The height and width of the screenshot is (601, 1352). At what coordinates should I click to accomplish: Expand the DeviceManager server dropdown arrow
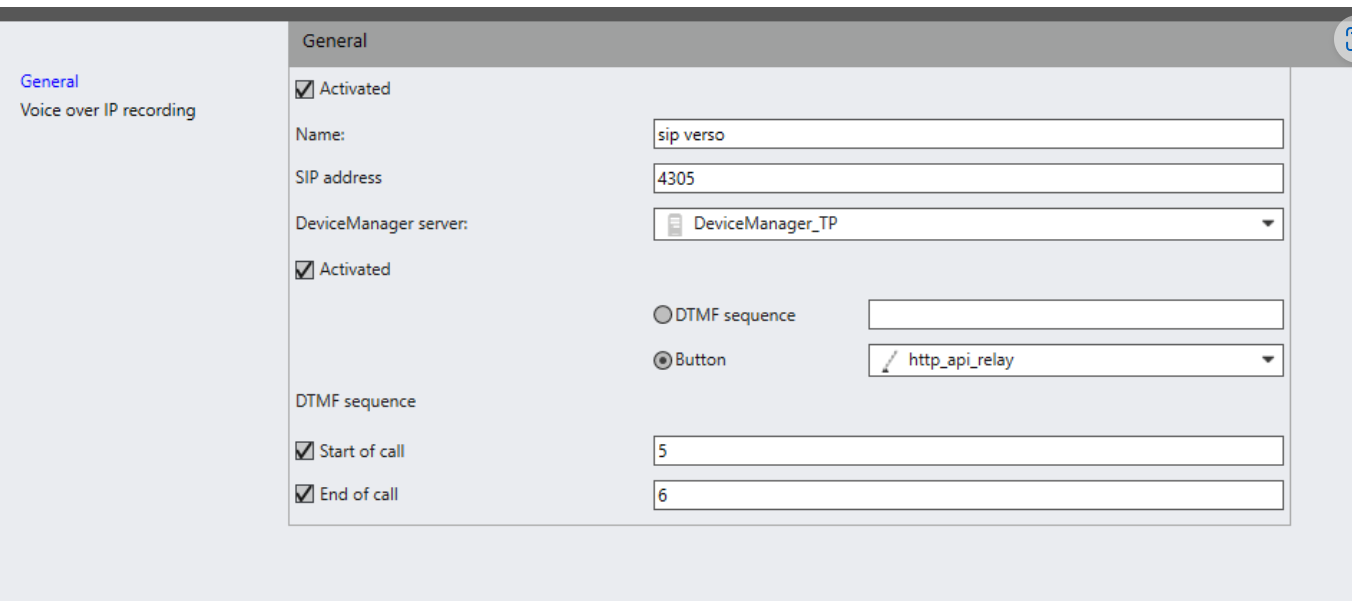1267,224
